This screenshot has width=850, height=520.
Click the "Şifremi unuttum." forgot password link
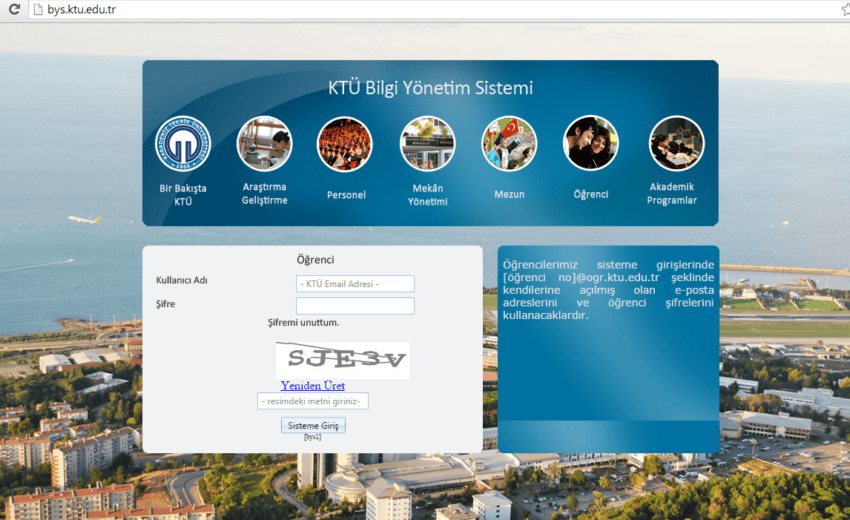click(303, 323)
